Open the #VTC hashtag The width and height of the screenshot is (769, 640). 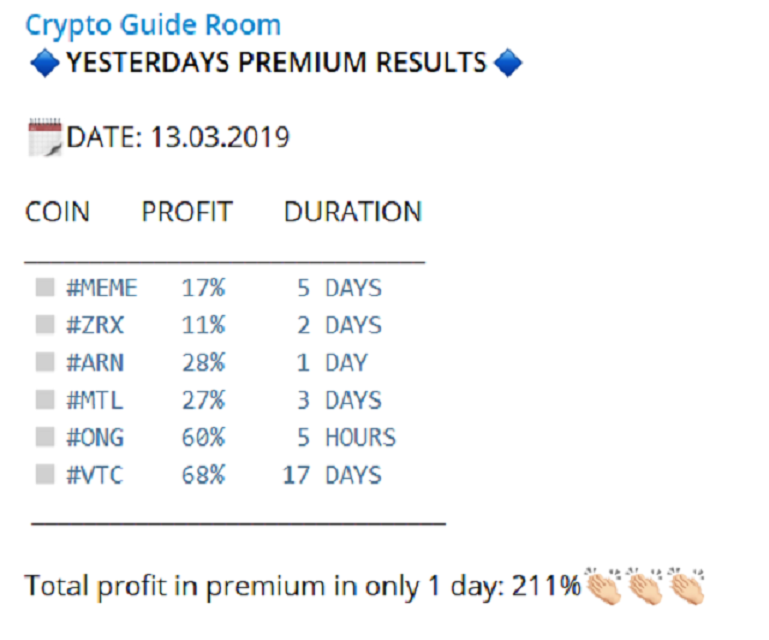click(95, 475)
